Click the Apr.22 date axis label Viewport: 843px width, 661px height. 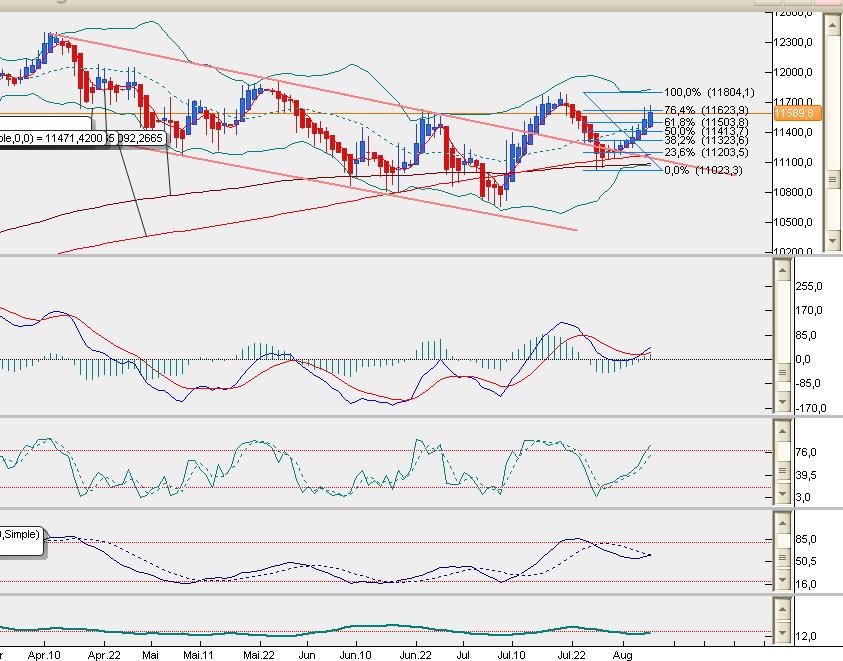coord(104,655)
